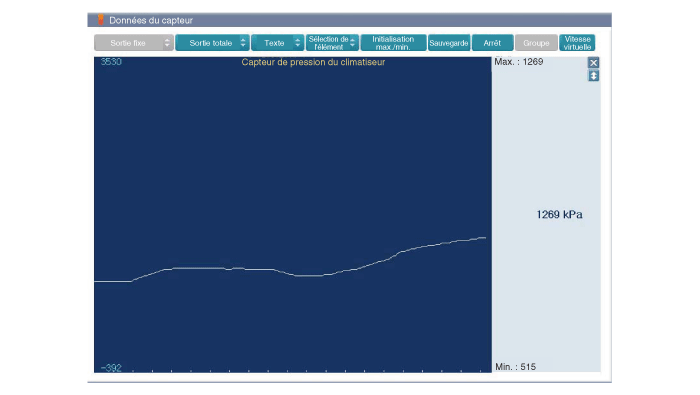The height and width of the screenshot is (395, 700).
Task: Click the Initialisation max./min. button
Action: tap(393, 43)
